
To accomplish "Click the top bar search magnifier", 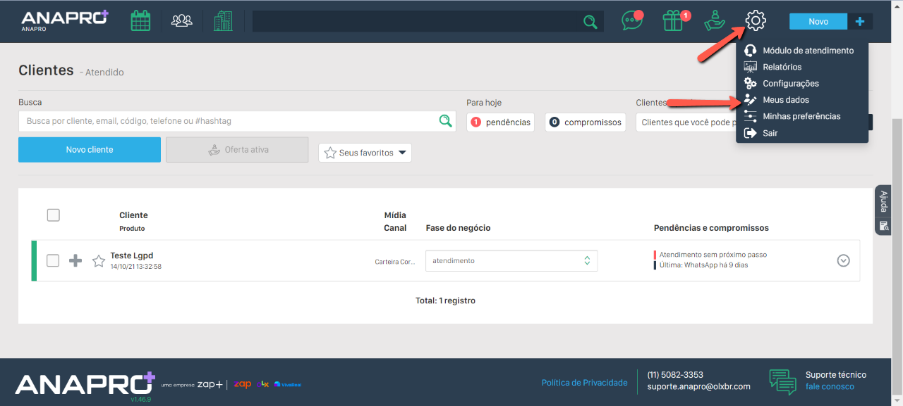I will [x=590, y=22].
